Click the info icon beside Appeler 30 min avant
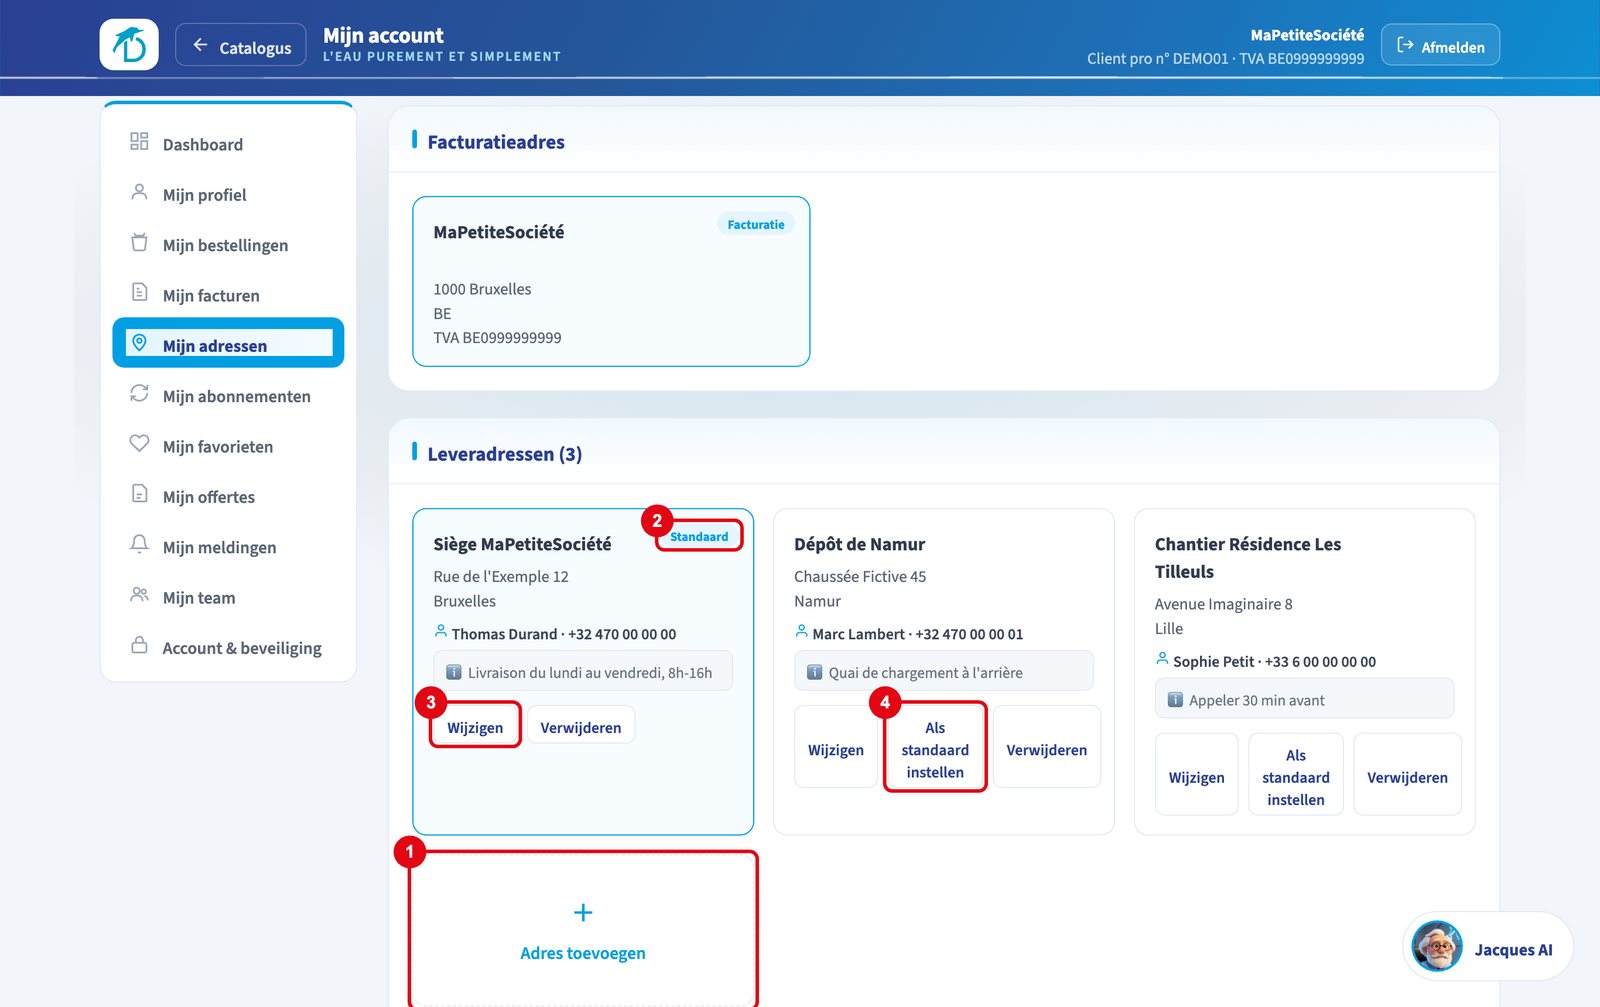The width and height of the screenshot is (1600, 1007). click(x=1176, y=700)
